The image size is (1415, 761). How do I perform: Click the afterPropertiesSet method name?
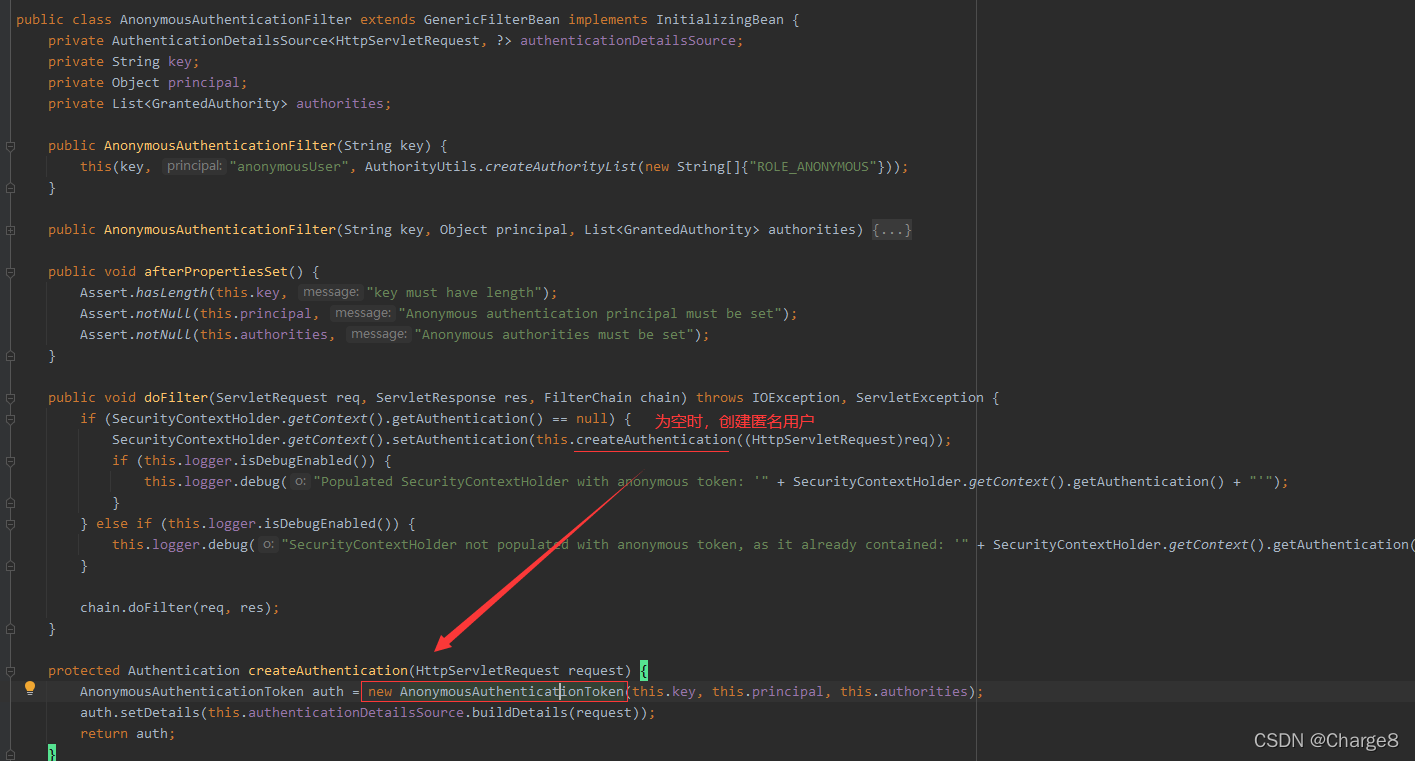pyautogui.click(x=216, y=272)
